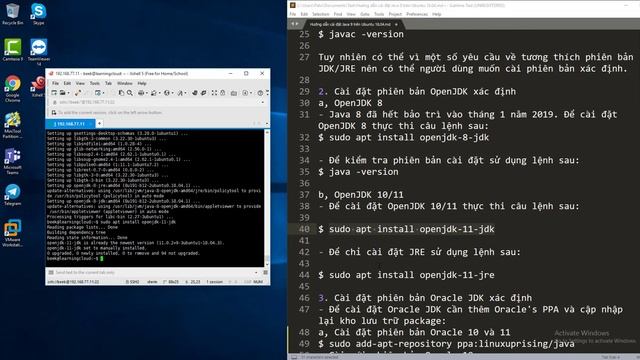The image size is (640, 360).
Task: Click '1 session' in Xshell status bar
Action: (x=215, y=282)
